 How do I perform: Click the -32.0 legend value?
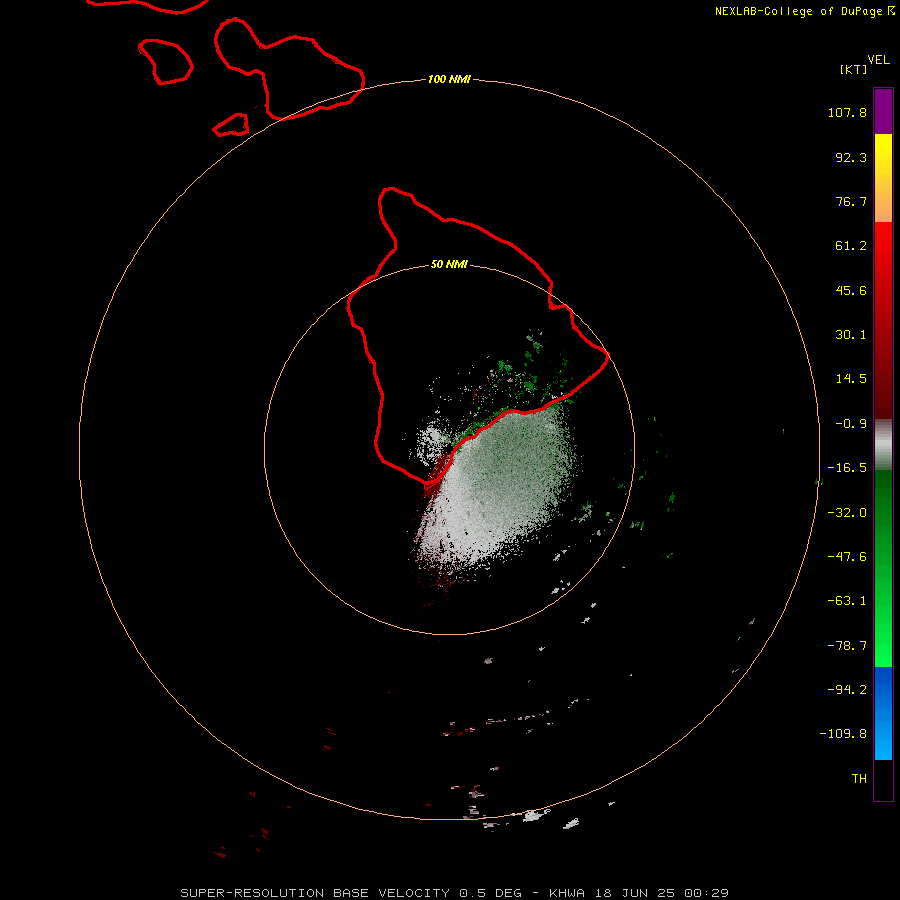pyautogui.click(x=847, y=513)
